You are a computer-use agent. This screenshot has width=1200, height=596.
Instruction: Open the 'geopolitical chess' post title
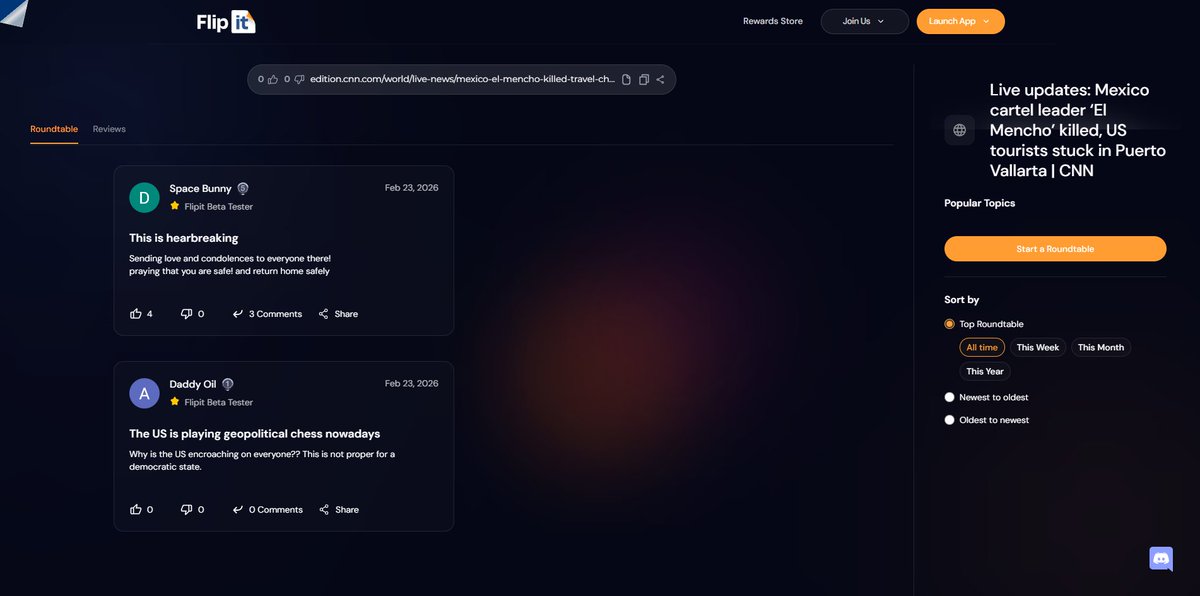click(255, 434)
